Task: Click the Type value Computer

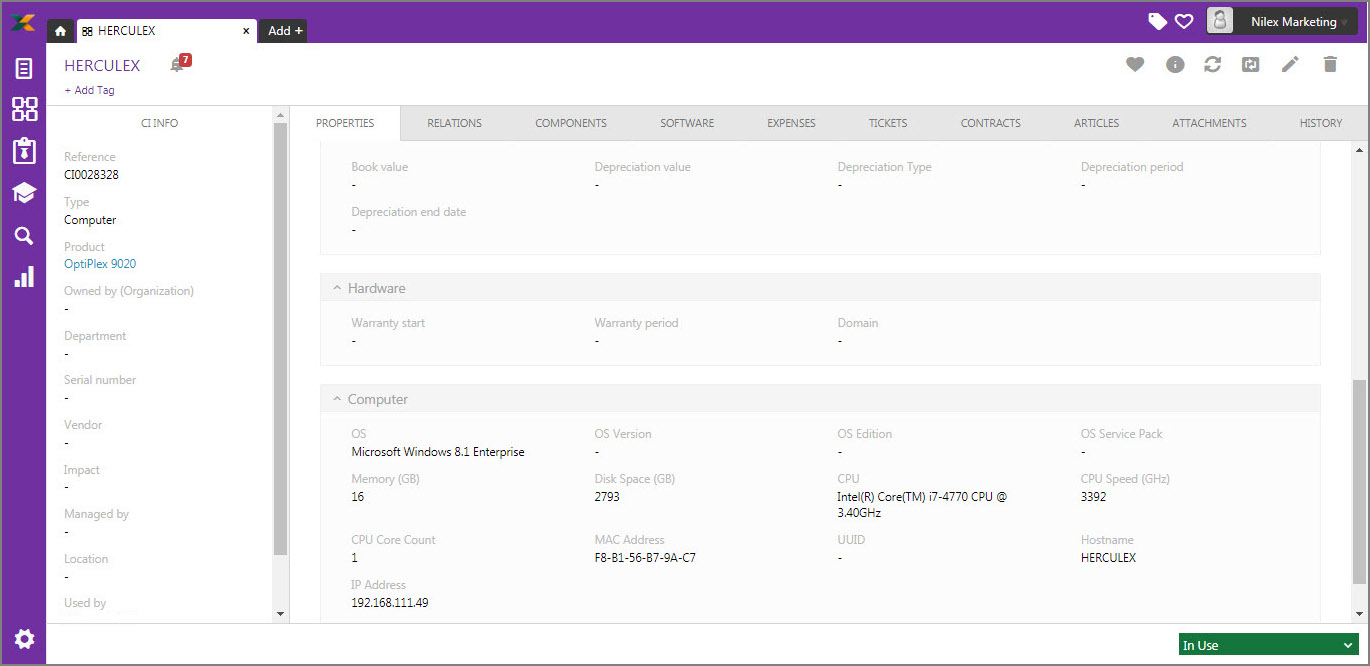Action: pos(90,219)
